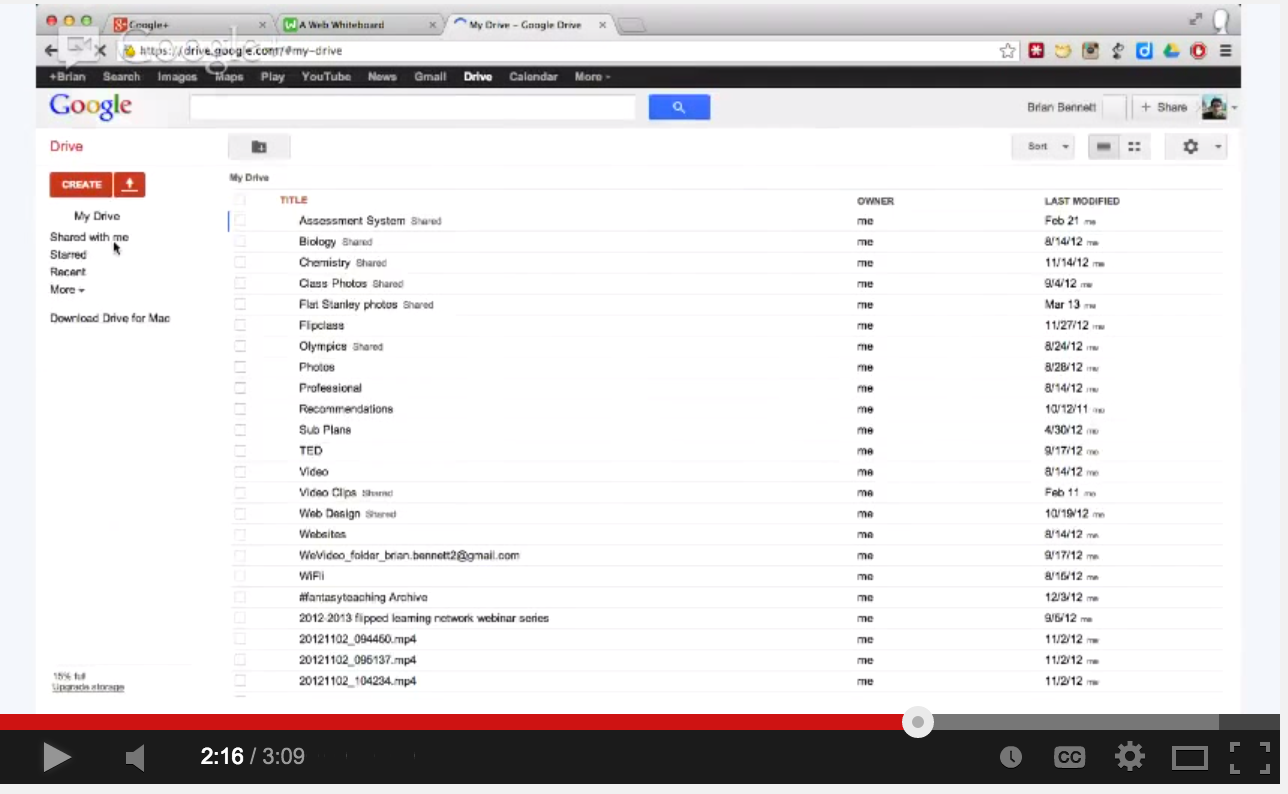Image resolution: width=1288 pixels, height=794 pixels.
Task: Play the YouTube video
Action: click(x=56, y=757)
